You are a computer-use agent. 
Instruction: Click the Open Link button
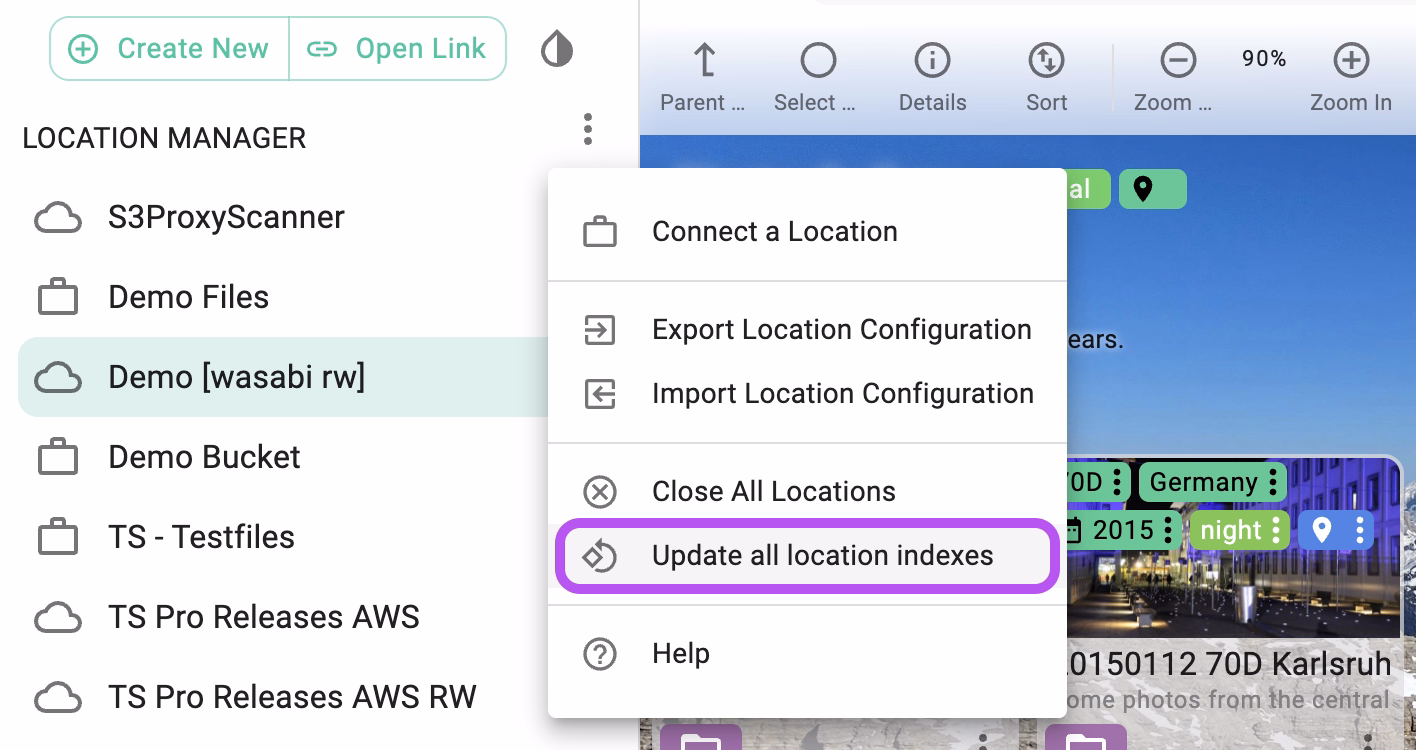coord(397,48)
